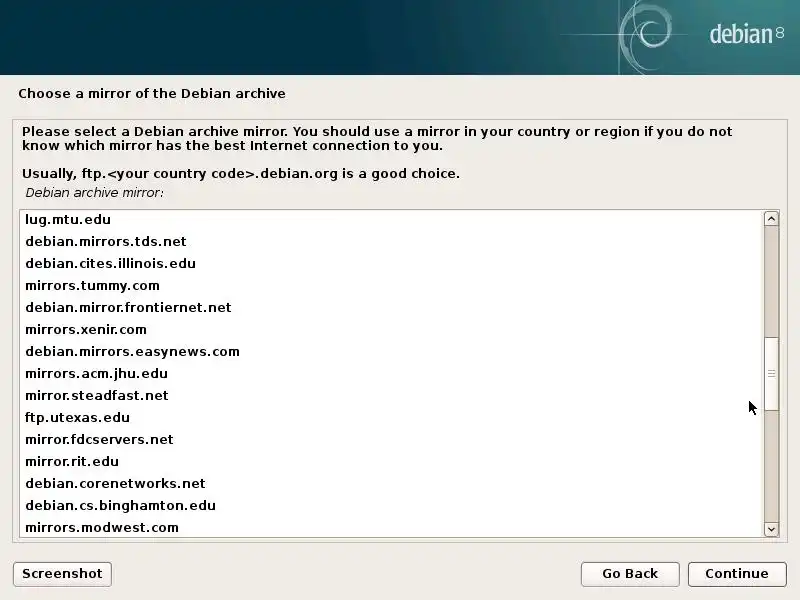Click the Go Back button
This screenshot has width=800, height=600.
(630, 574)
